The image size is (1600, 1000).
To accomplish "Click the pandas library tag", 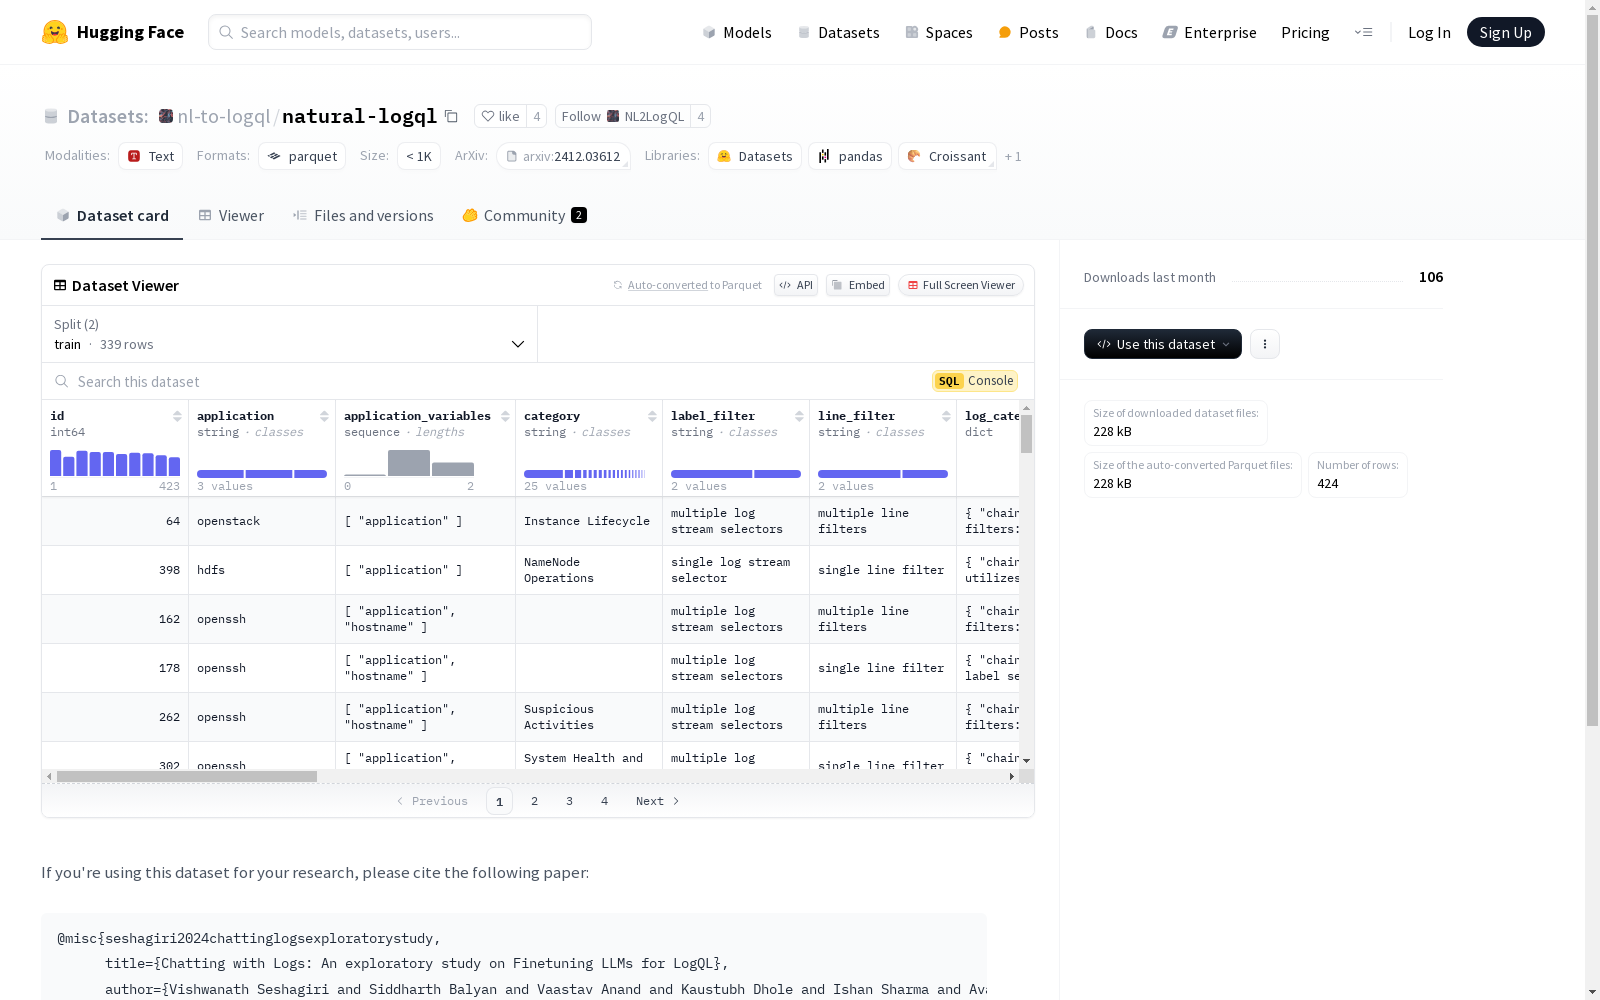I will tap(850, 156).
